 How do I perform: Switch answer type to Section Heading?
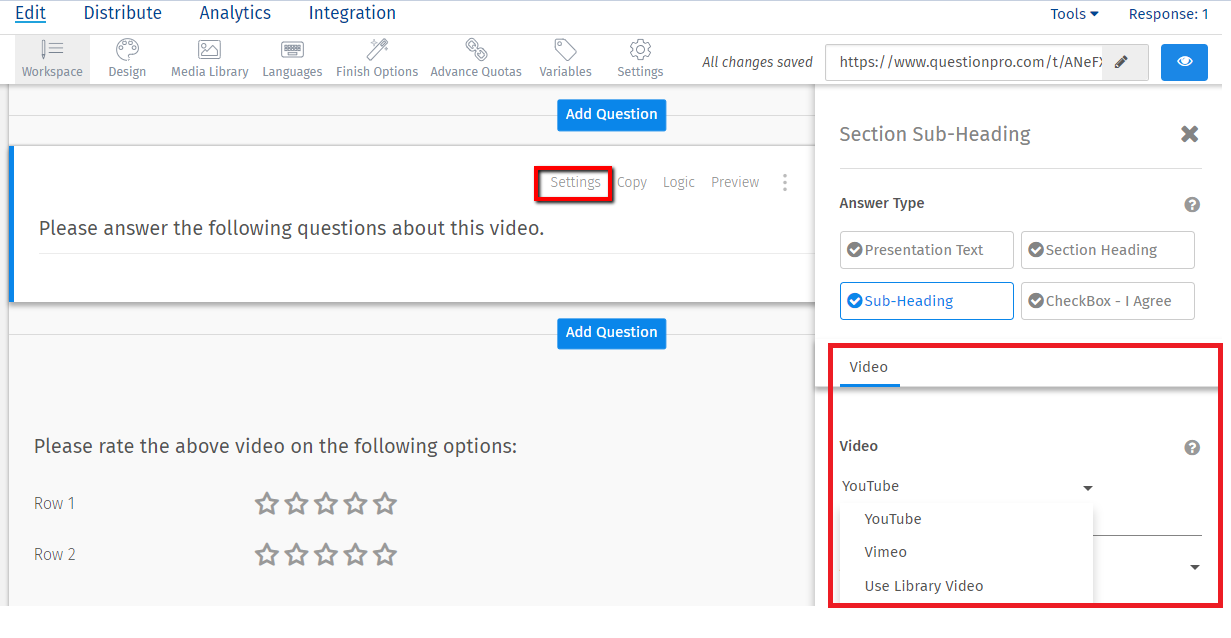tap(1107, 249)
